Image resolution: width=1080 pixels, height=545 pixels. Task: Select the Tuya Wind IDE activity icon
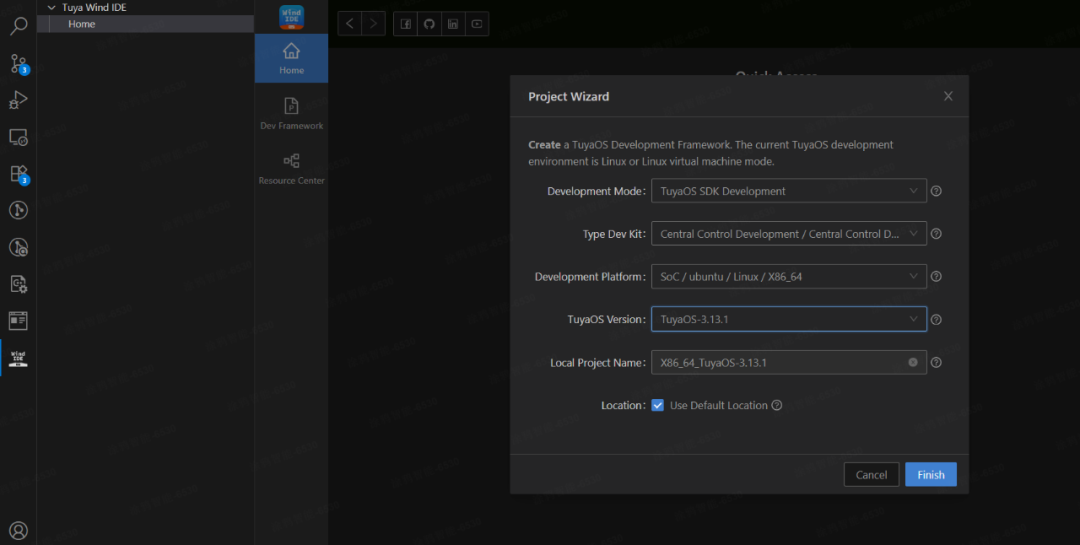(x=19, y=358)
